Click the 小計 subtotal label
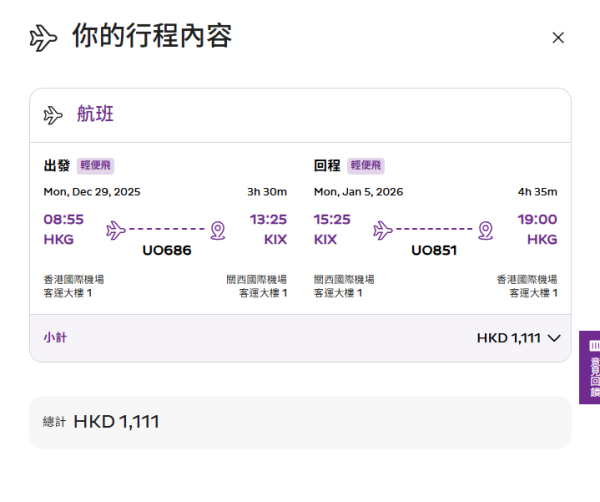 [x=55, y=337]
